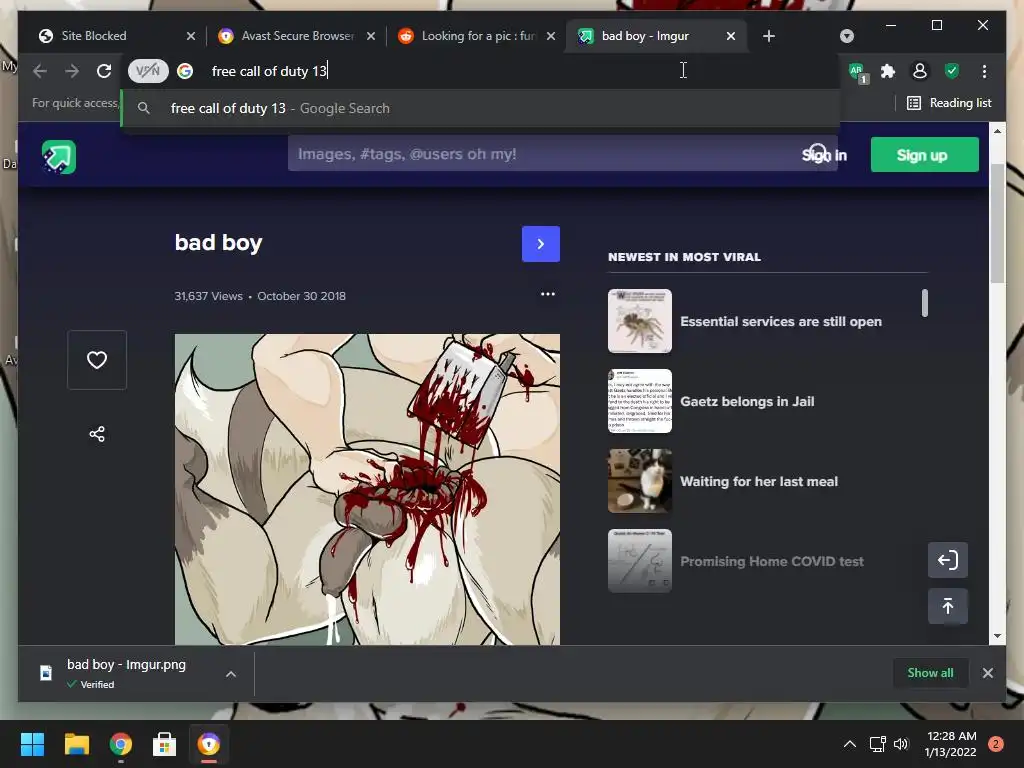Open the Reading list panel
1024x768 pixels.
(x=949, y=103)
